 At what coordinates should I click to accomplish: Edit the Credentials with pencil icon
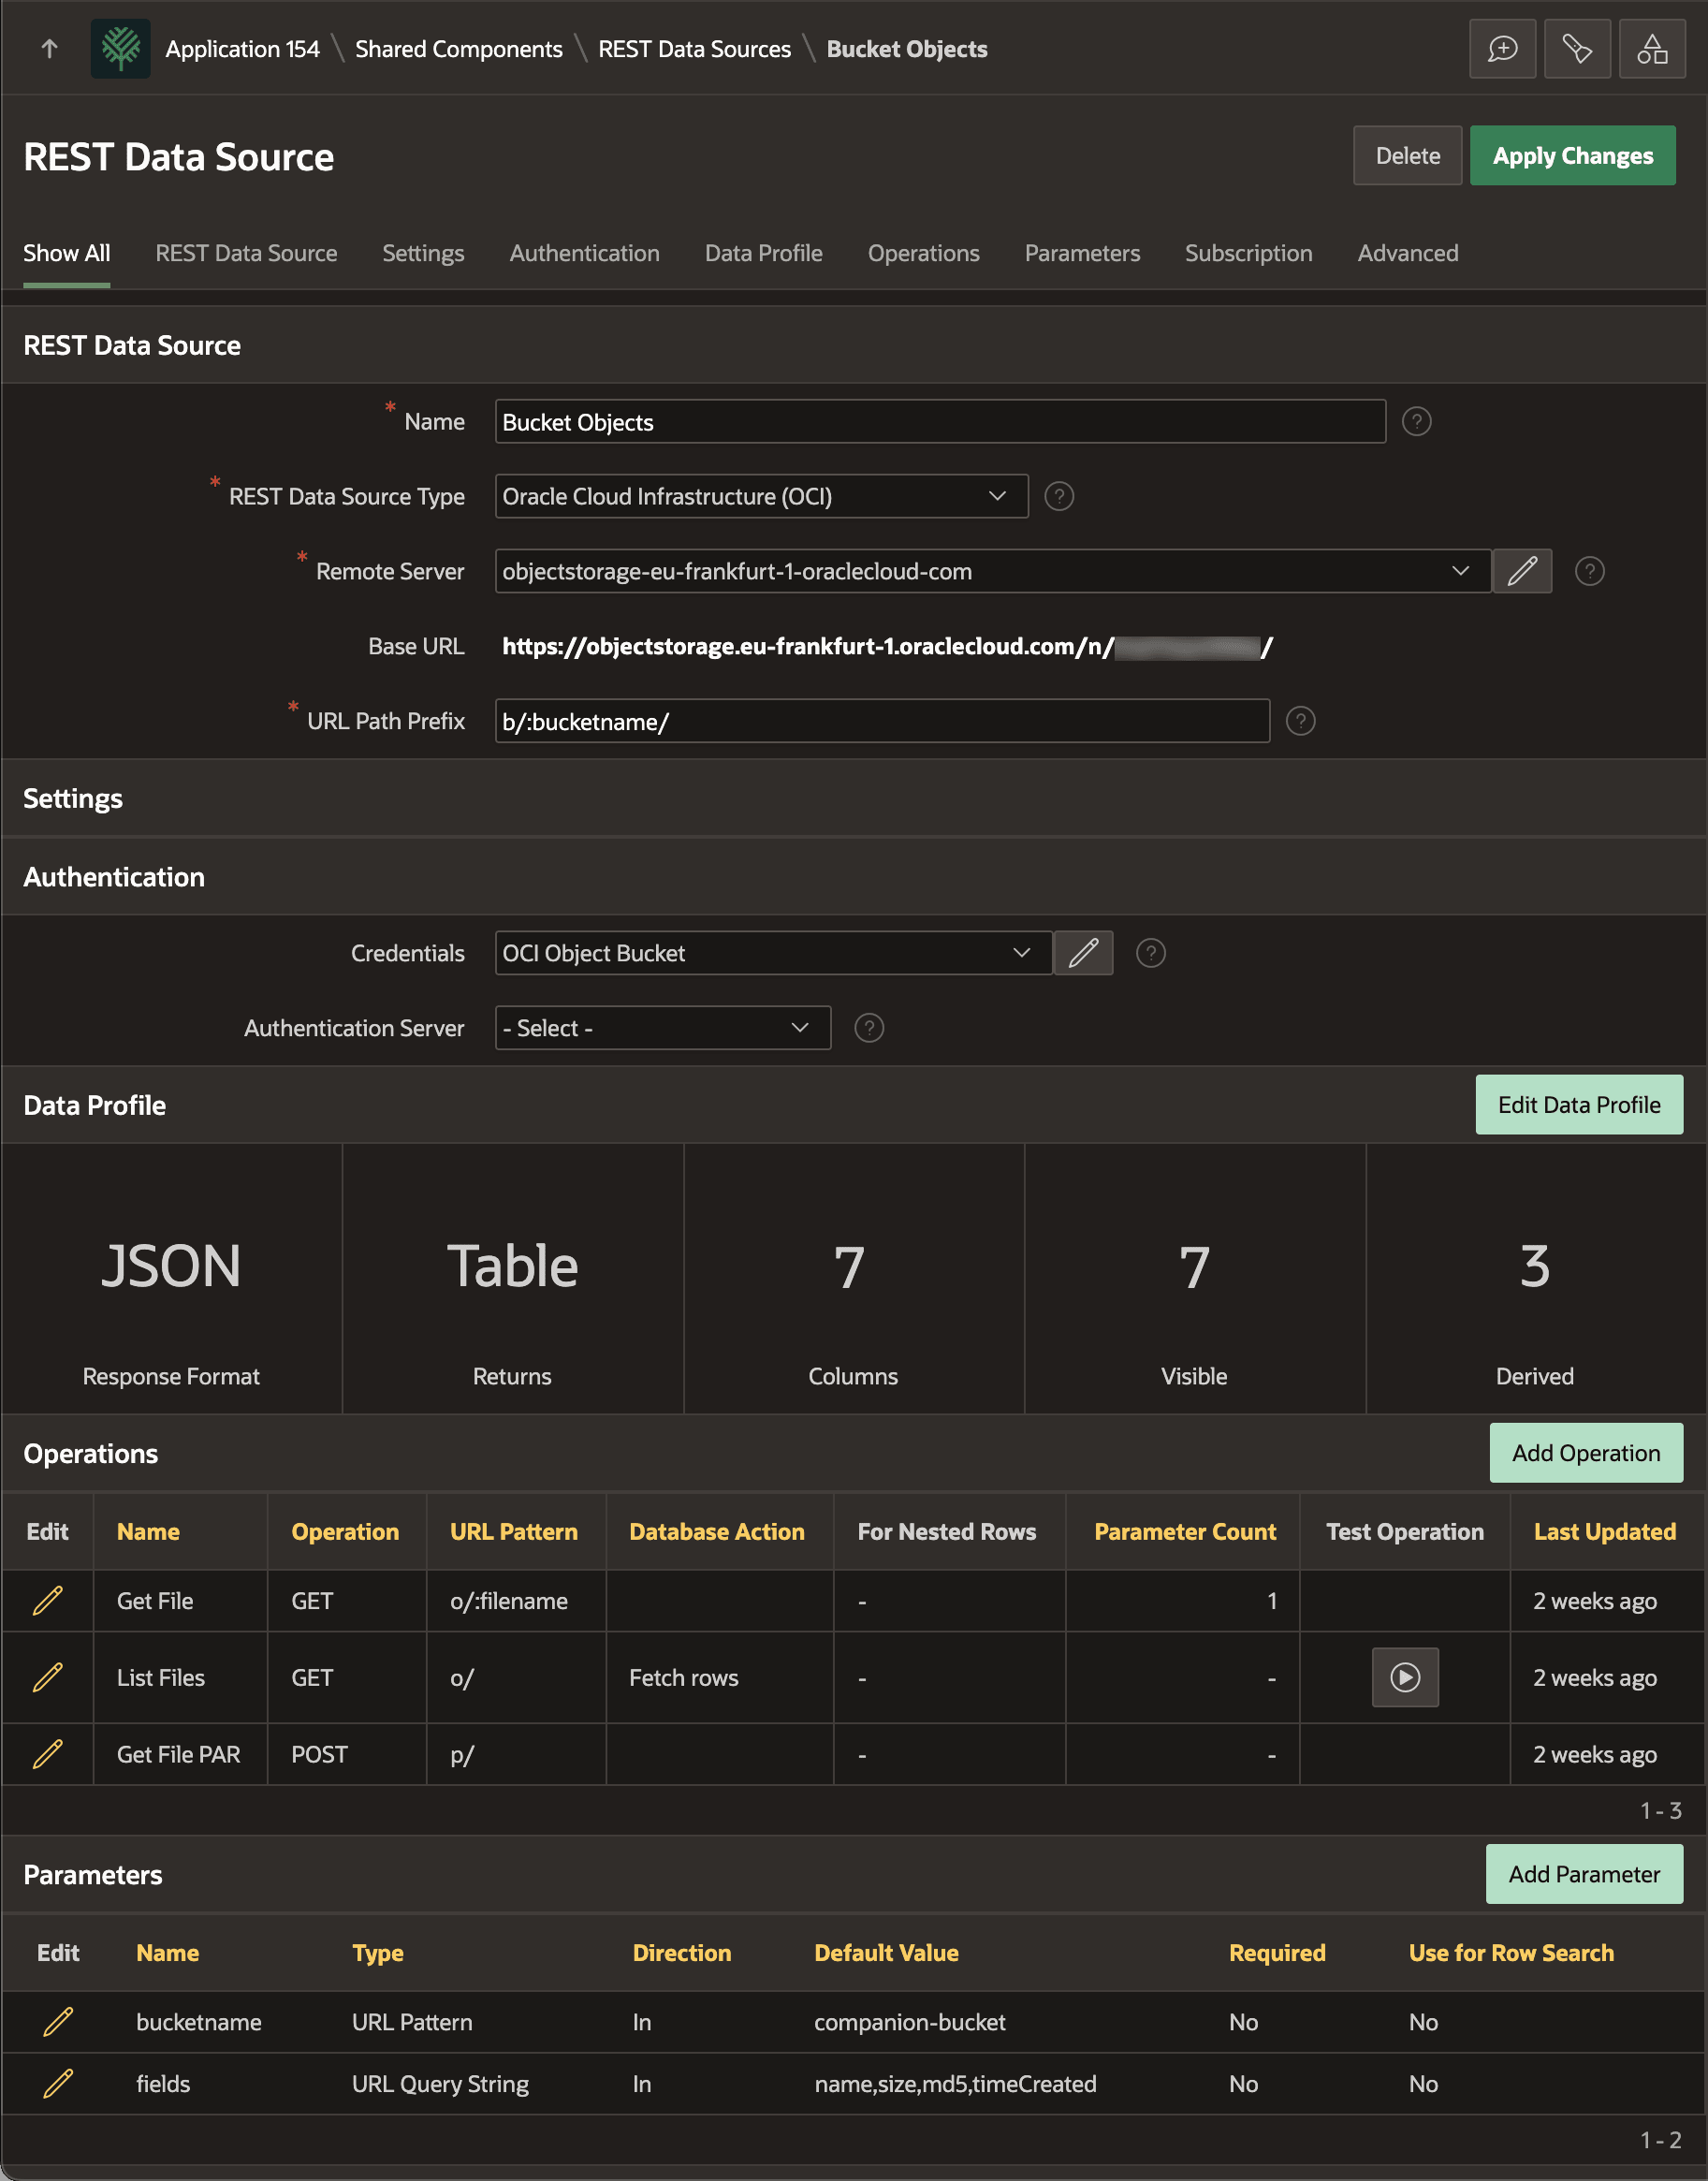point(1083,953)
